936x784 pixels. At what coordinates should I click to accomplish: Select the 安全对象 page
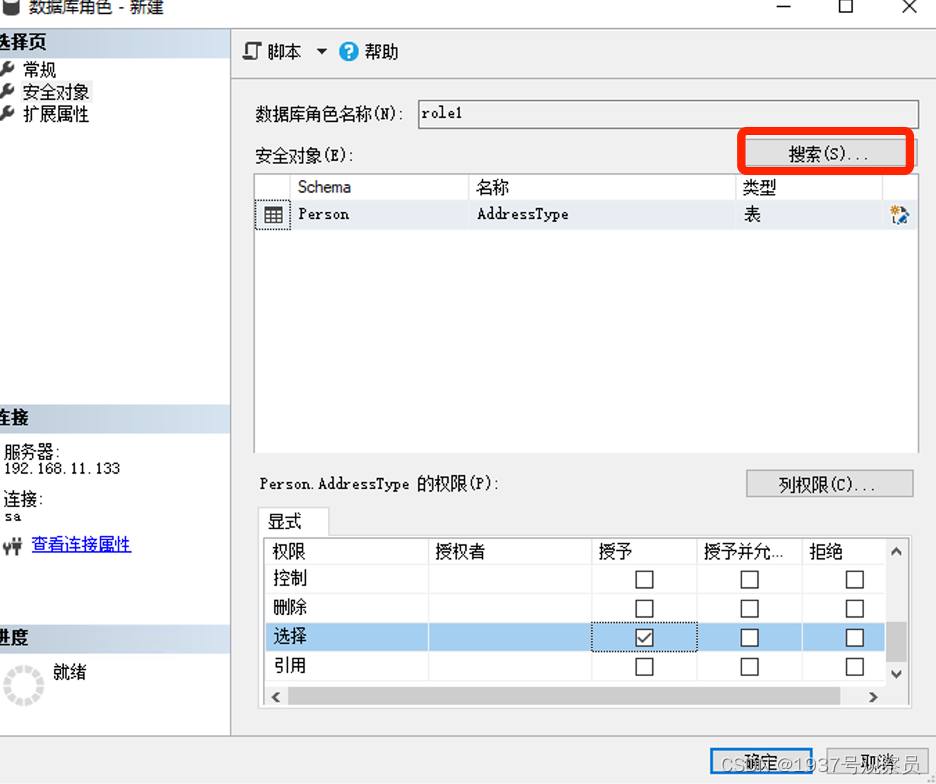click(56, 92)
